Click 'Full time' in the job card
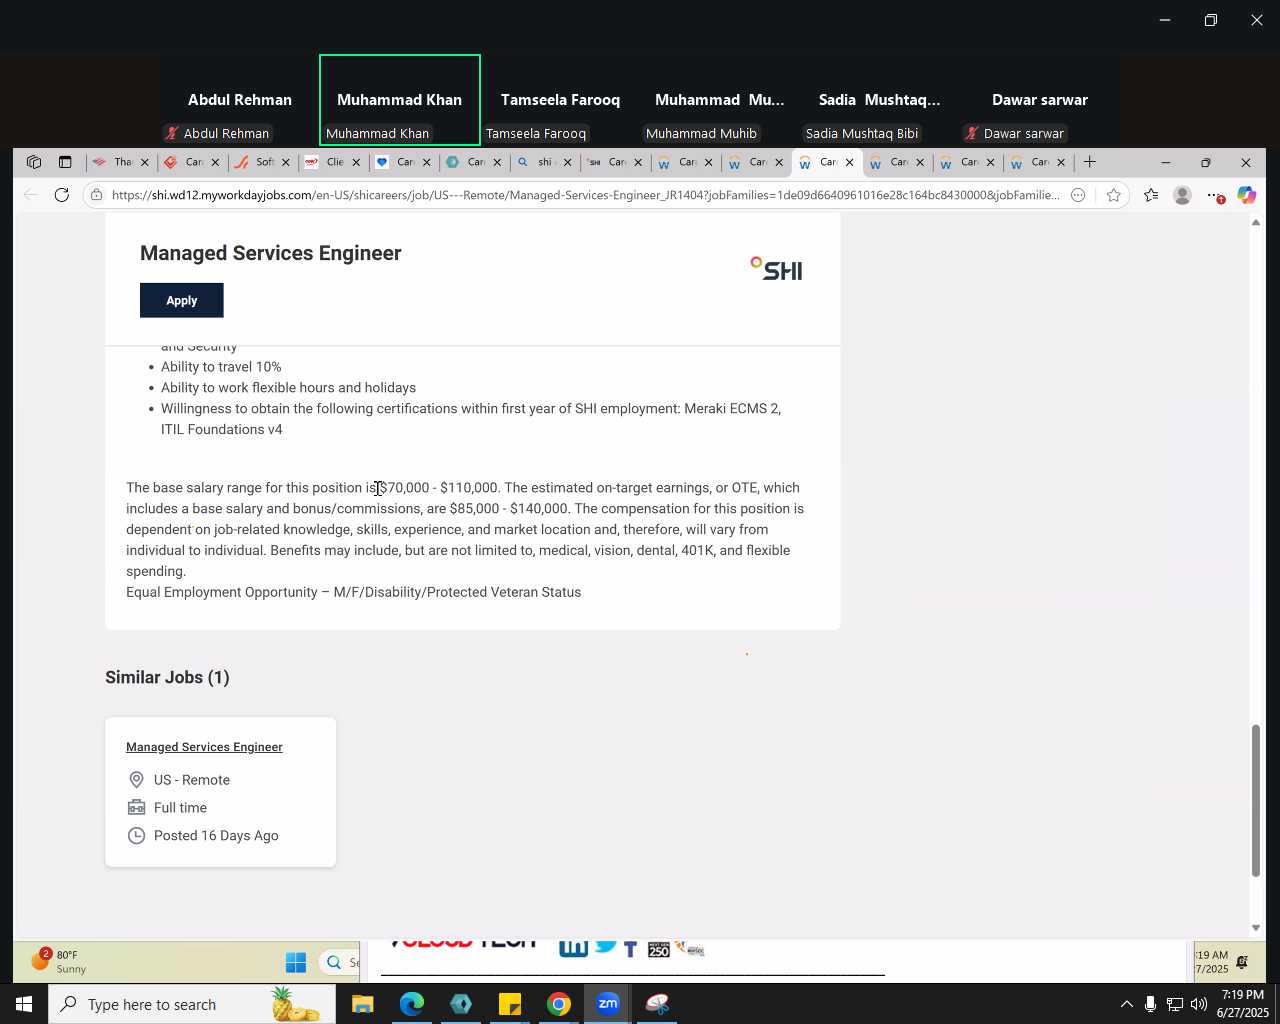This screenshot has width=1280, height=1024. [180, 808]
